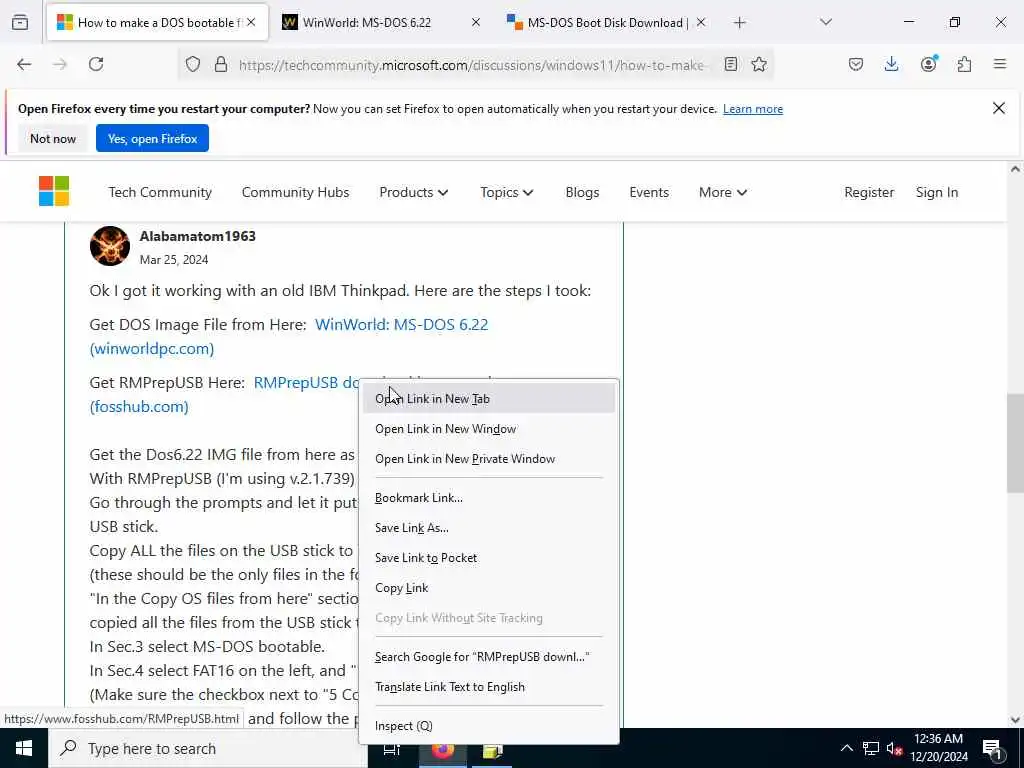Reload the current page
This screenshot has width=1024, height=768.
pos(96,64)
